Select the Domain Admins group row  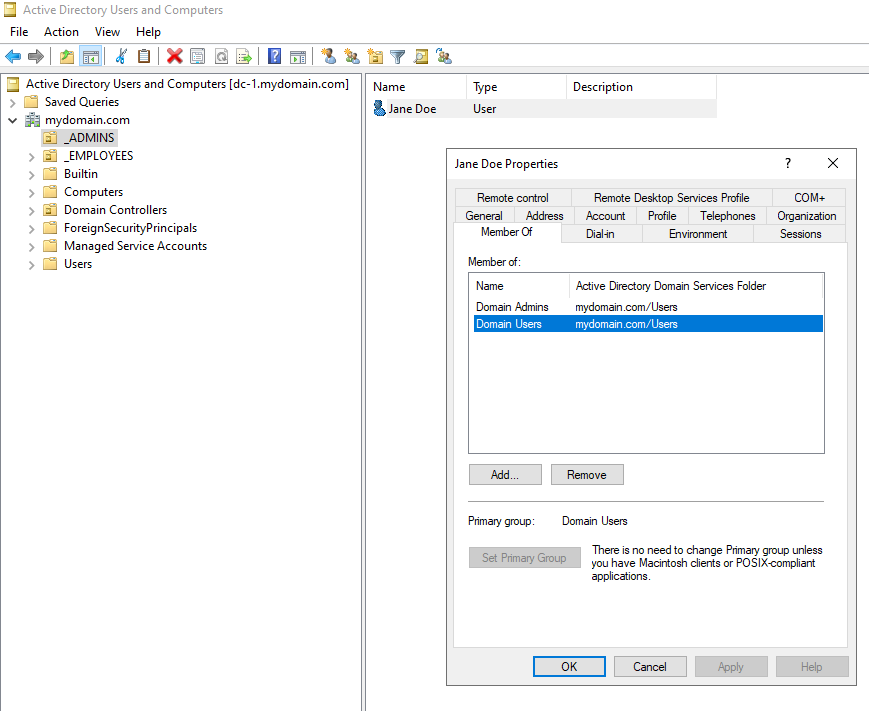click(x=648, y=307)
